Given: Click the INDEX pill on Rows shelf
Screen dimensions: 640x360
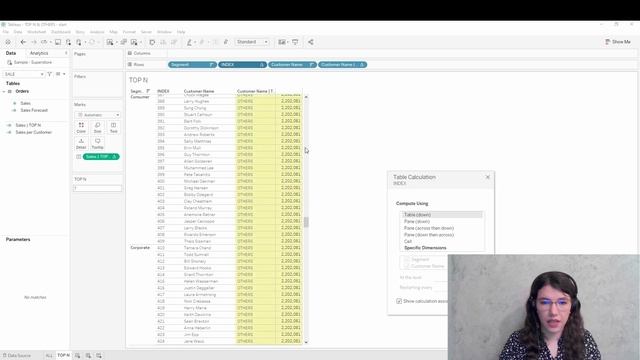Looking at the screenshot, I should 242,64.
